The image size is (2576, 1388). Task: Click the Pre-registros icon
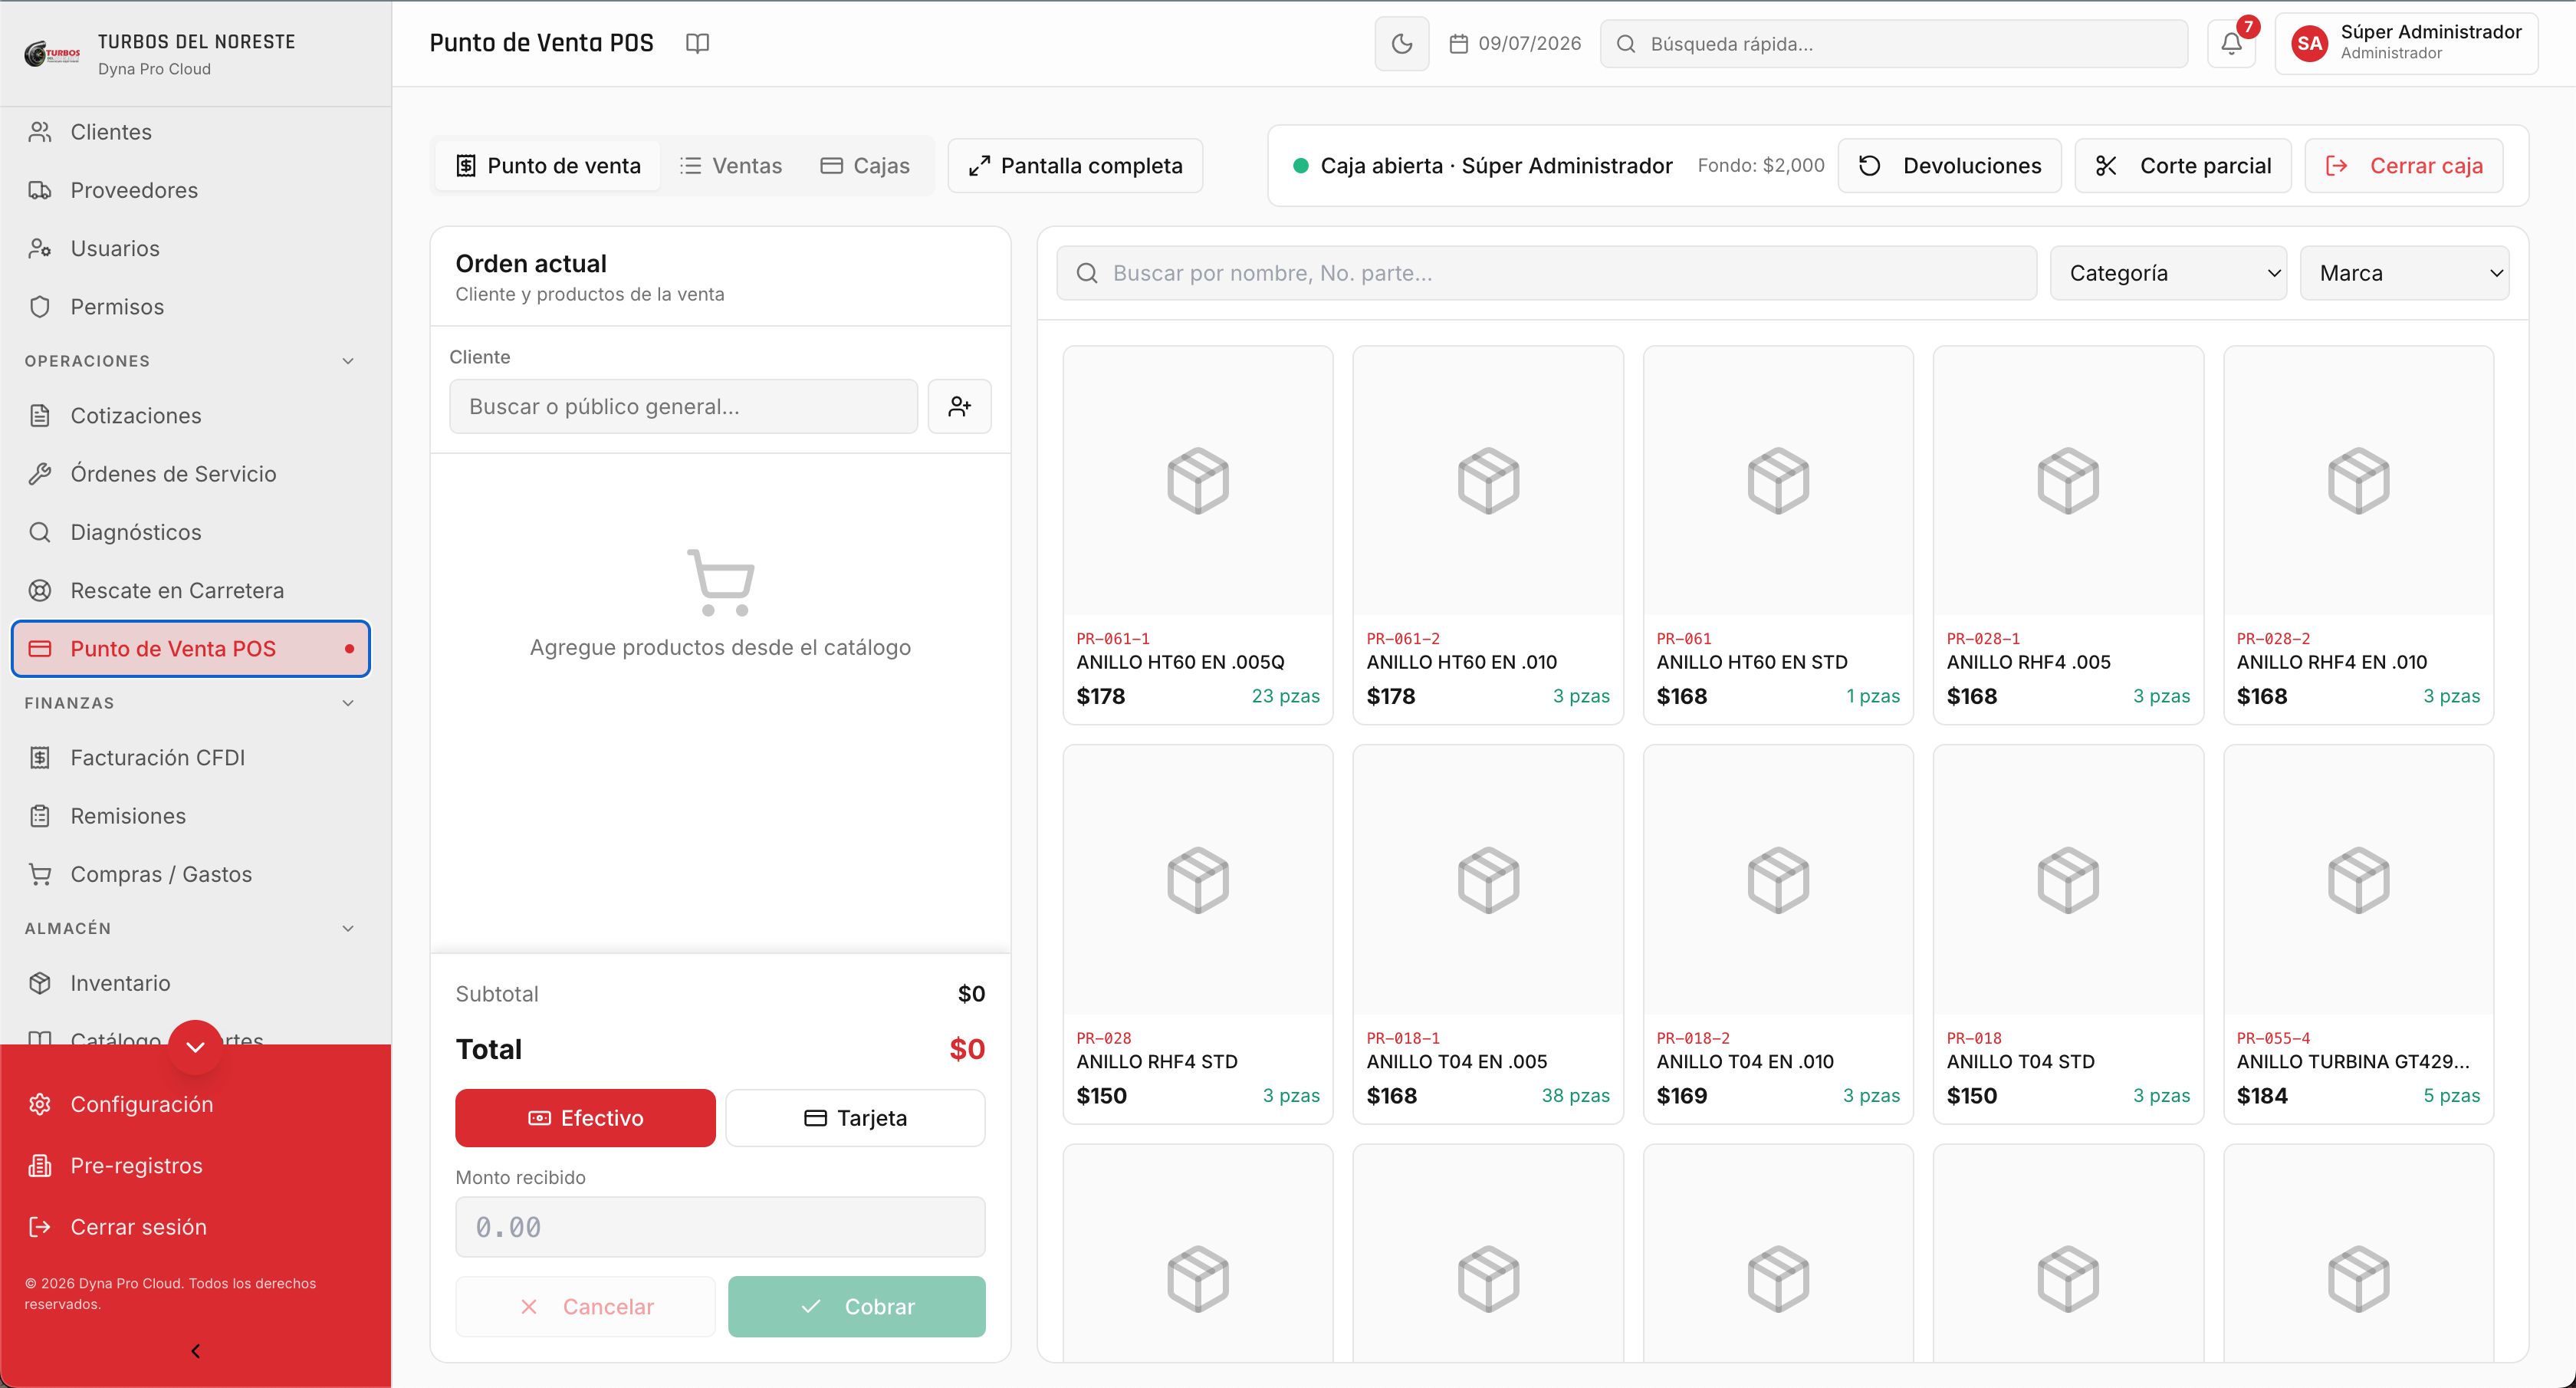coord(40,1166)
